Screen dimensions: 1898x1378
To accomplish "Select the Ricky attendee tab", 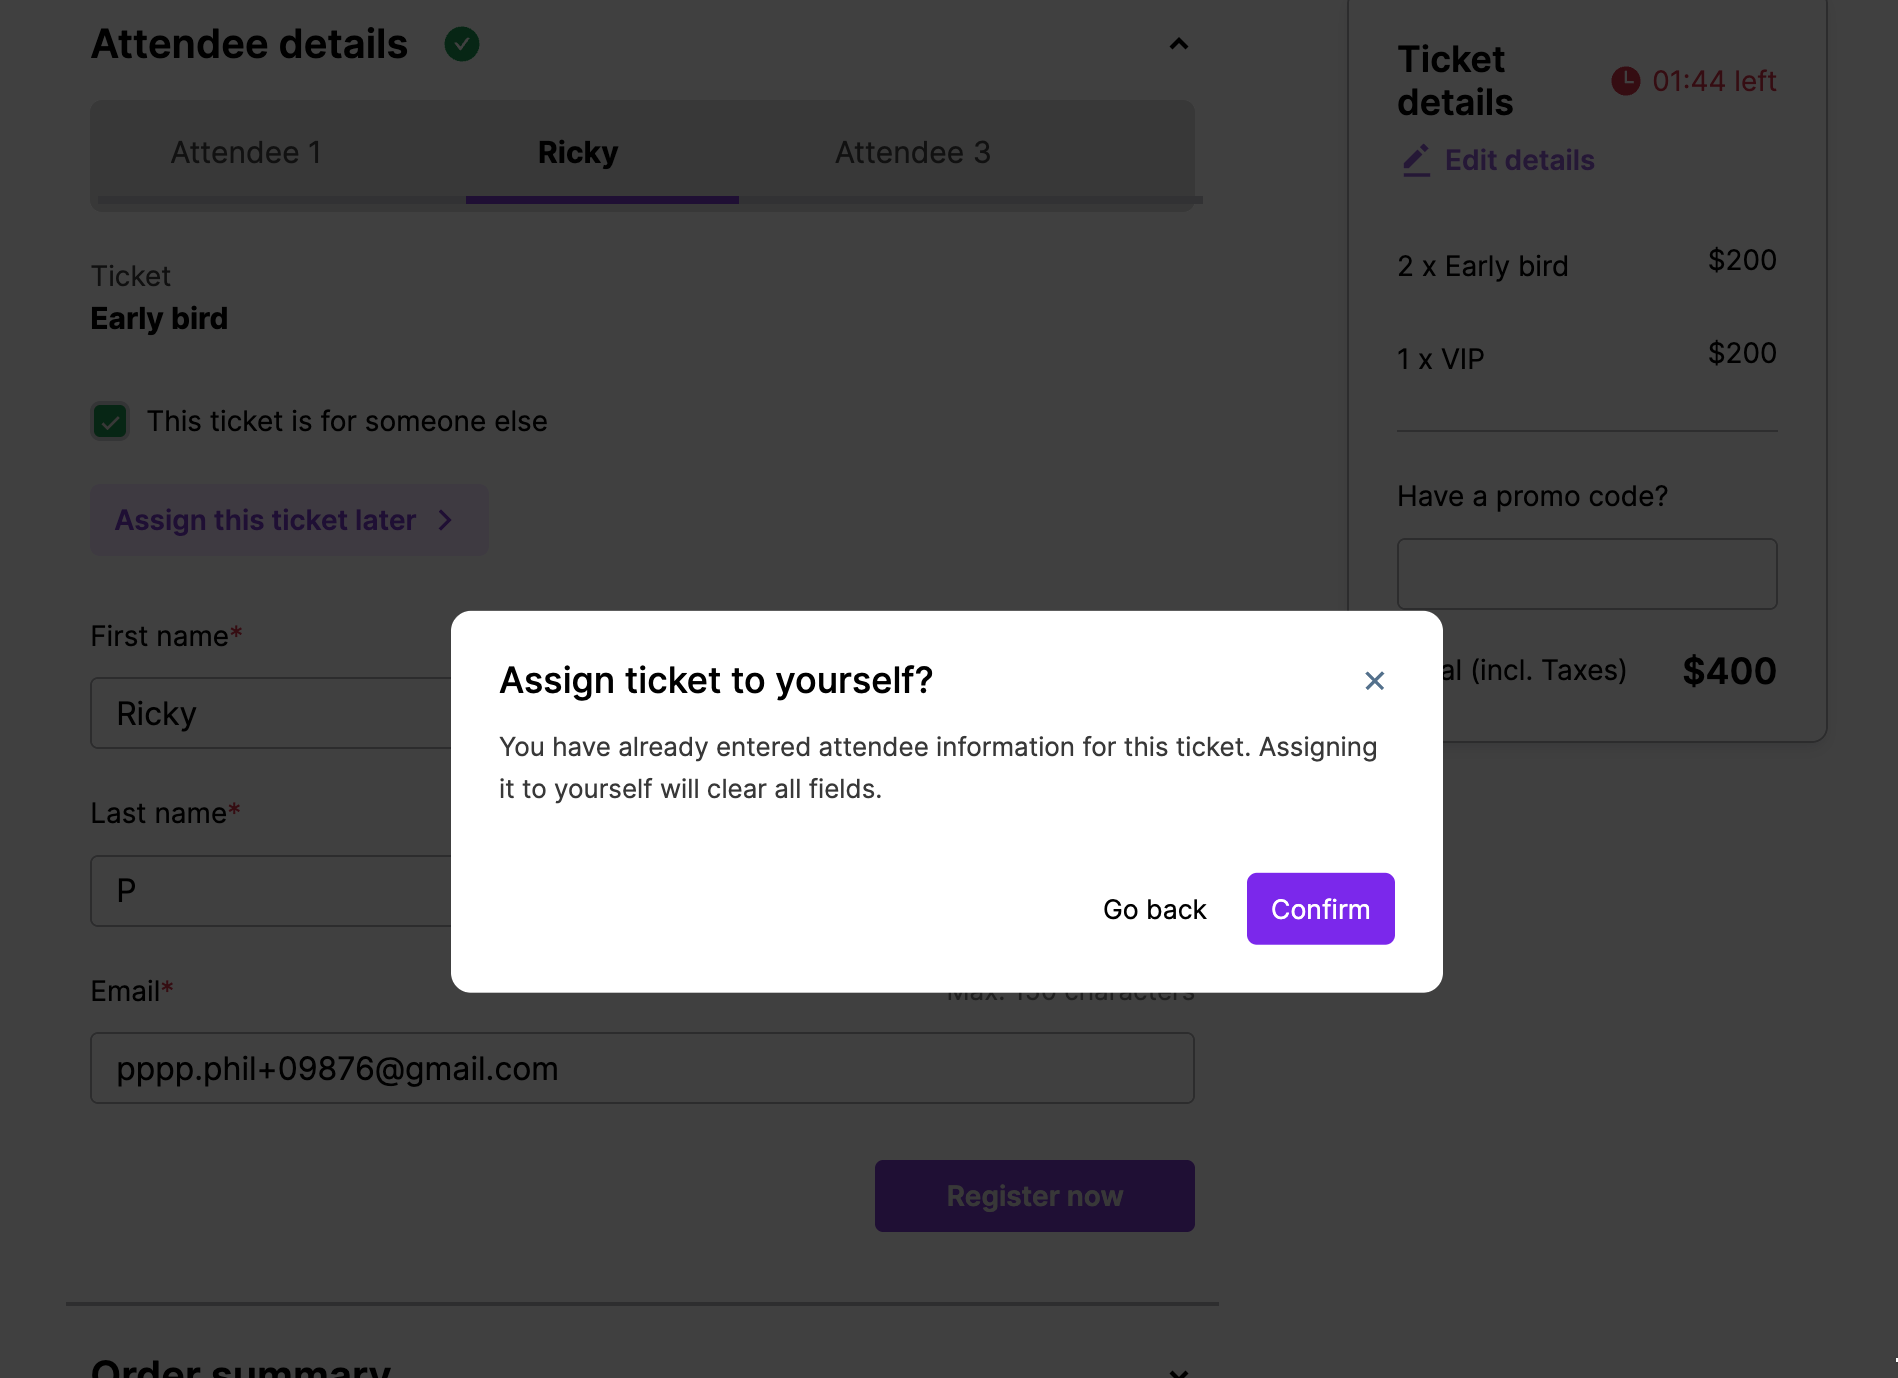I will (578, 152).
